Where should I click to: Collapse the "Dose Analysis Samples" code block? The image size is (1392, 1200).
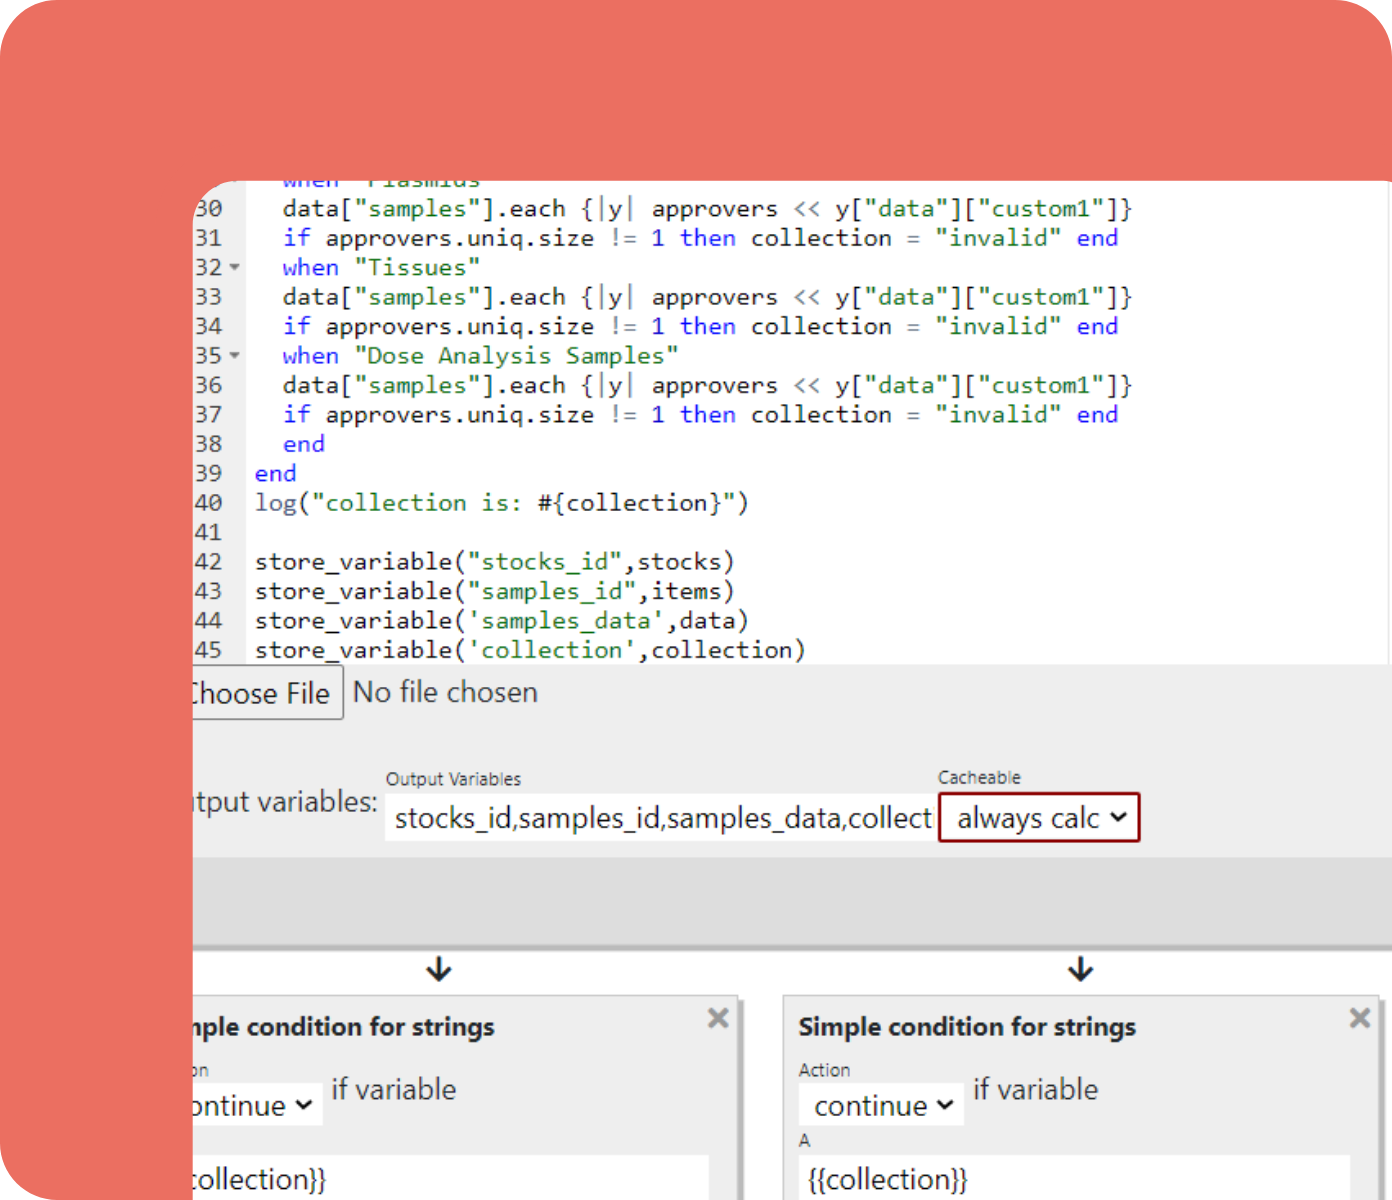click(x=234, y=355)
